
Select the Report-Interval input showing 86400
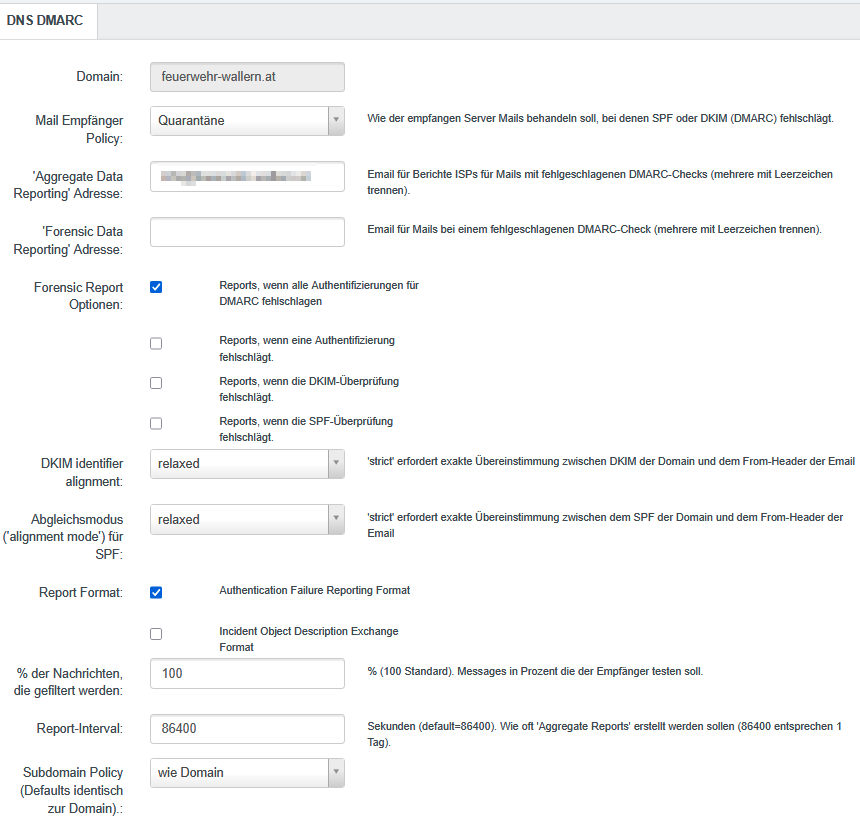[x=247, y=729]
